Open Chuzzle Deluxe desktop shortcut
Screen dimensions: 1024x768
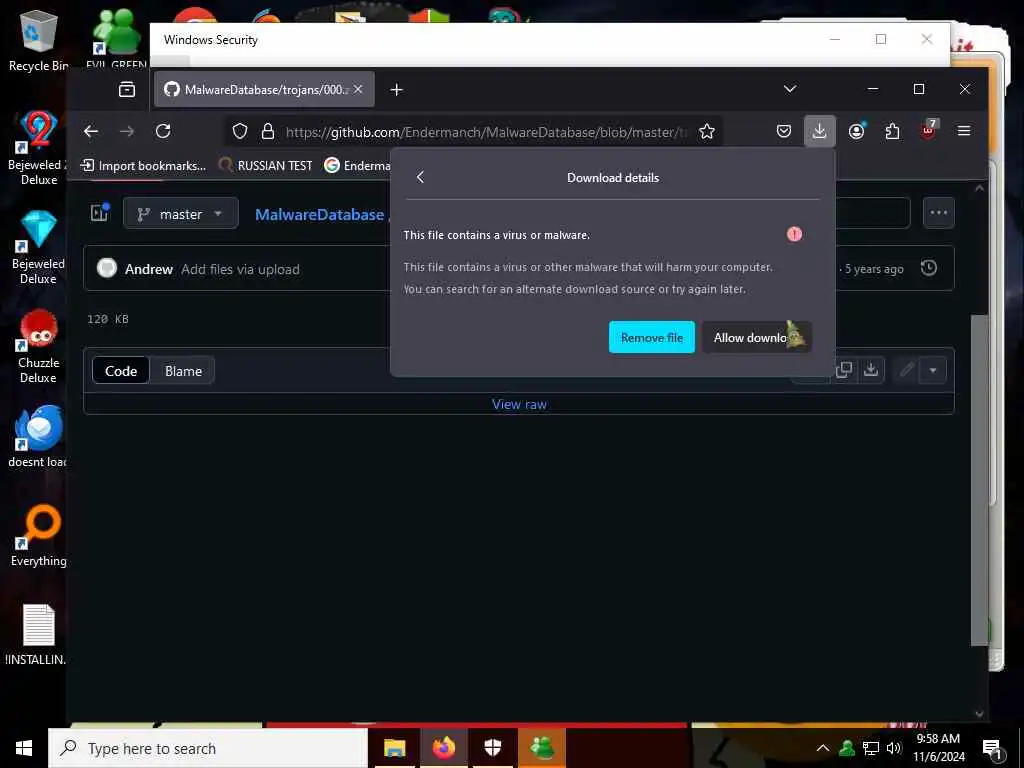point(39,346)
